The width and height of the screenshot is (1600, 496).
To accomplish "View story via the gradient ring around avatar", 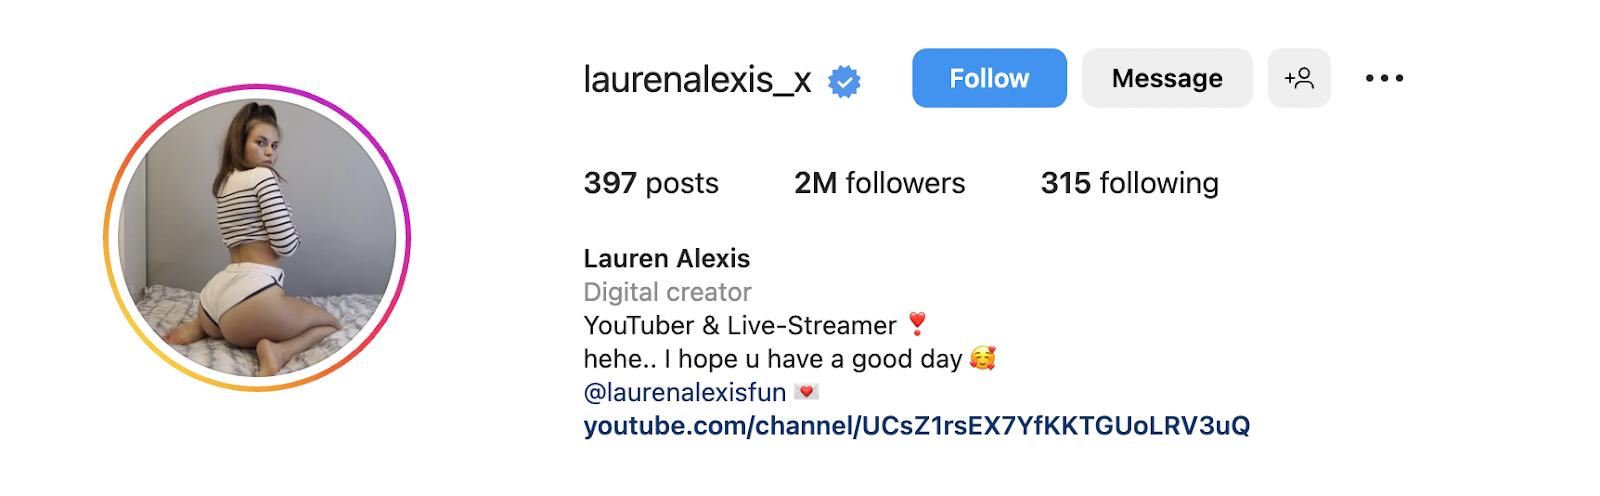I will click(257, 88).
